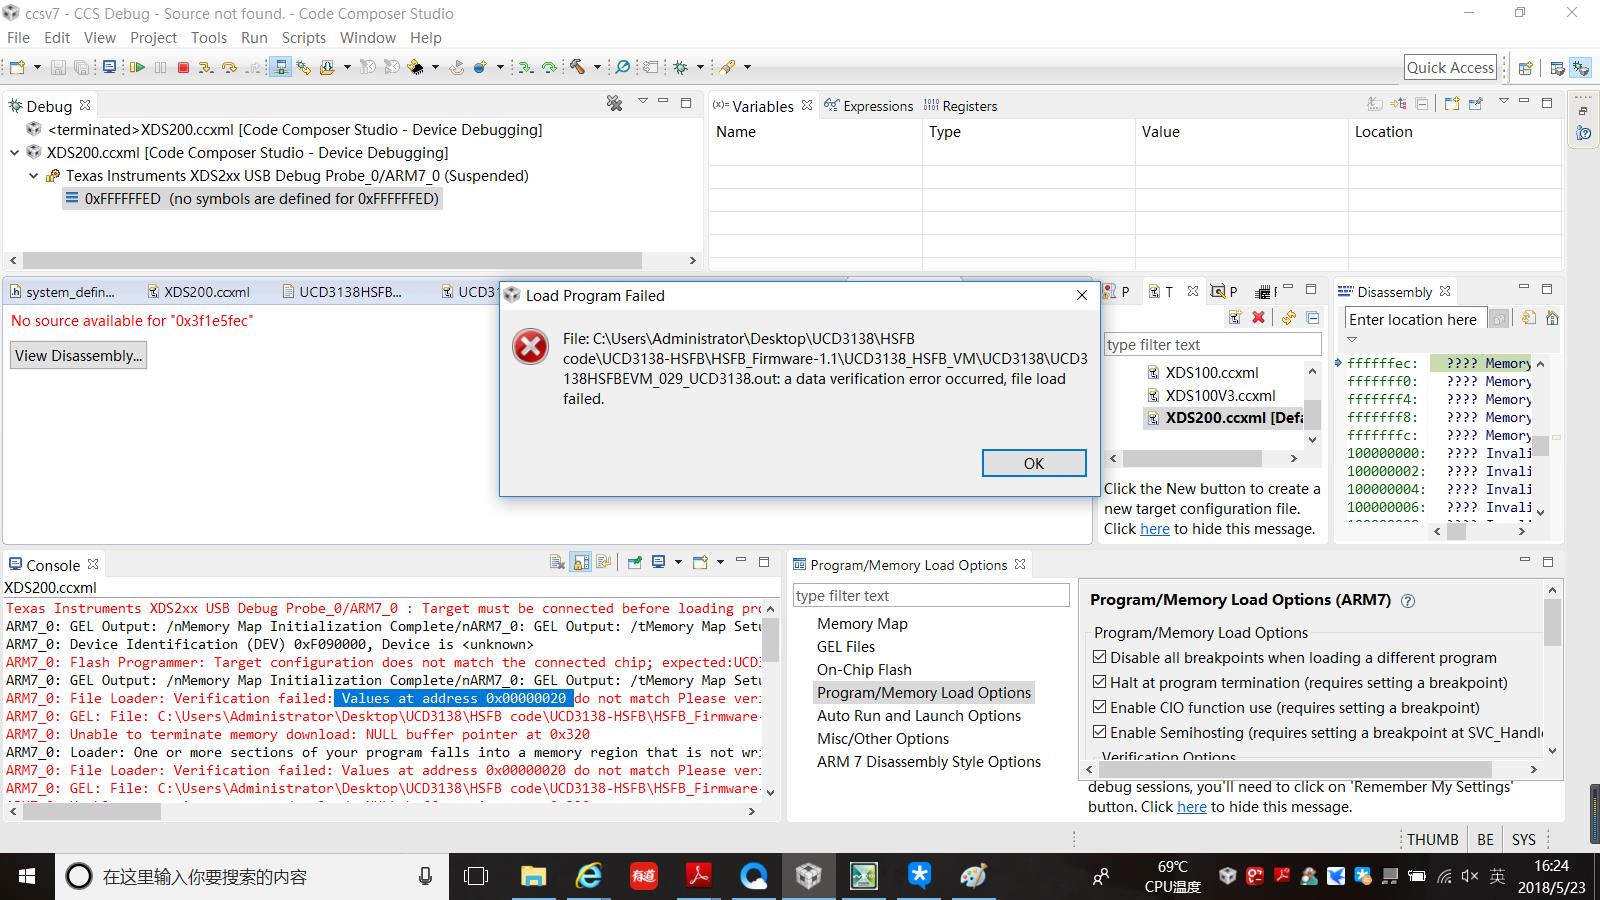The height and width of the screenshot is (900, 1600).
Task: Uncheck Enable Semihosting option
Action: (1100, 732)
